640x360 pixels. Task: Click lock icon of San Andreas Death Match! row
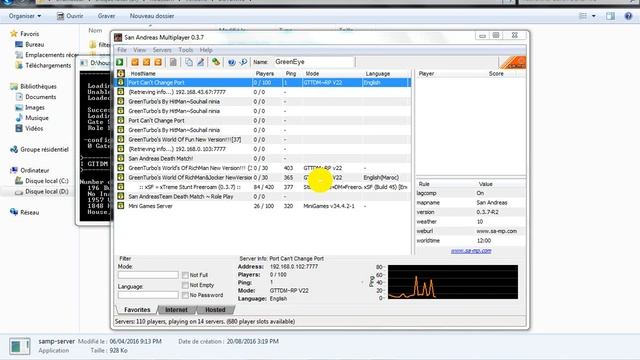pyautogui.click(x=121, y=158)
